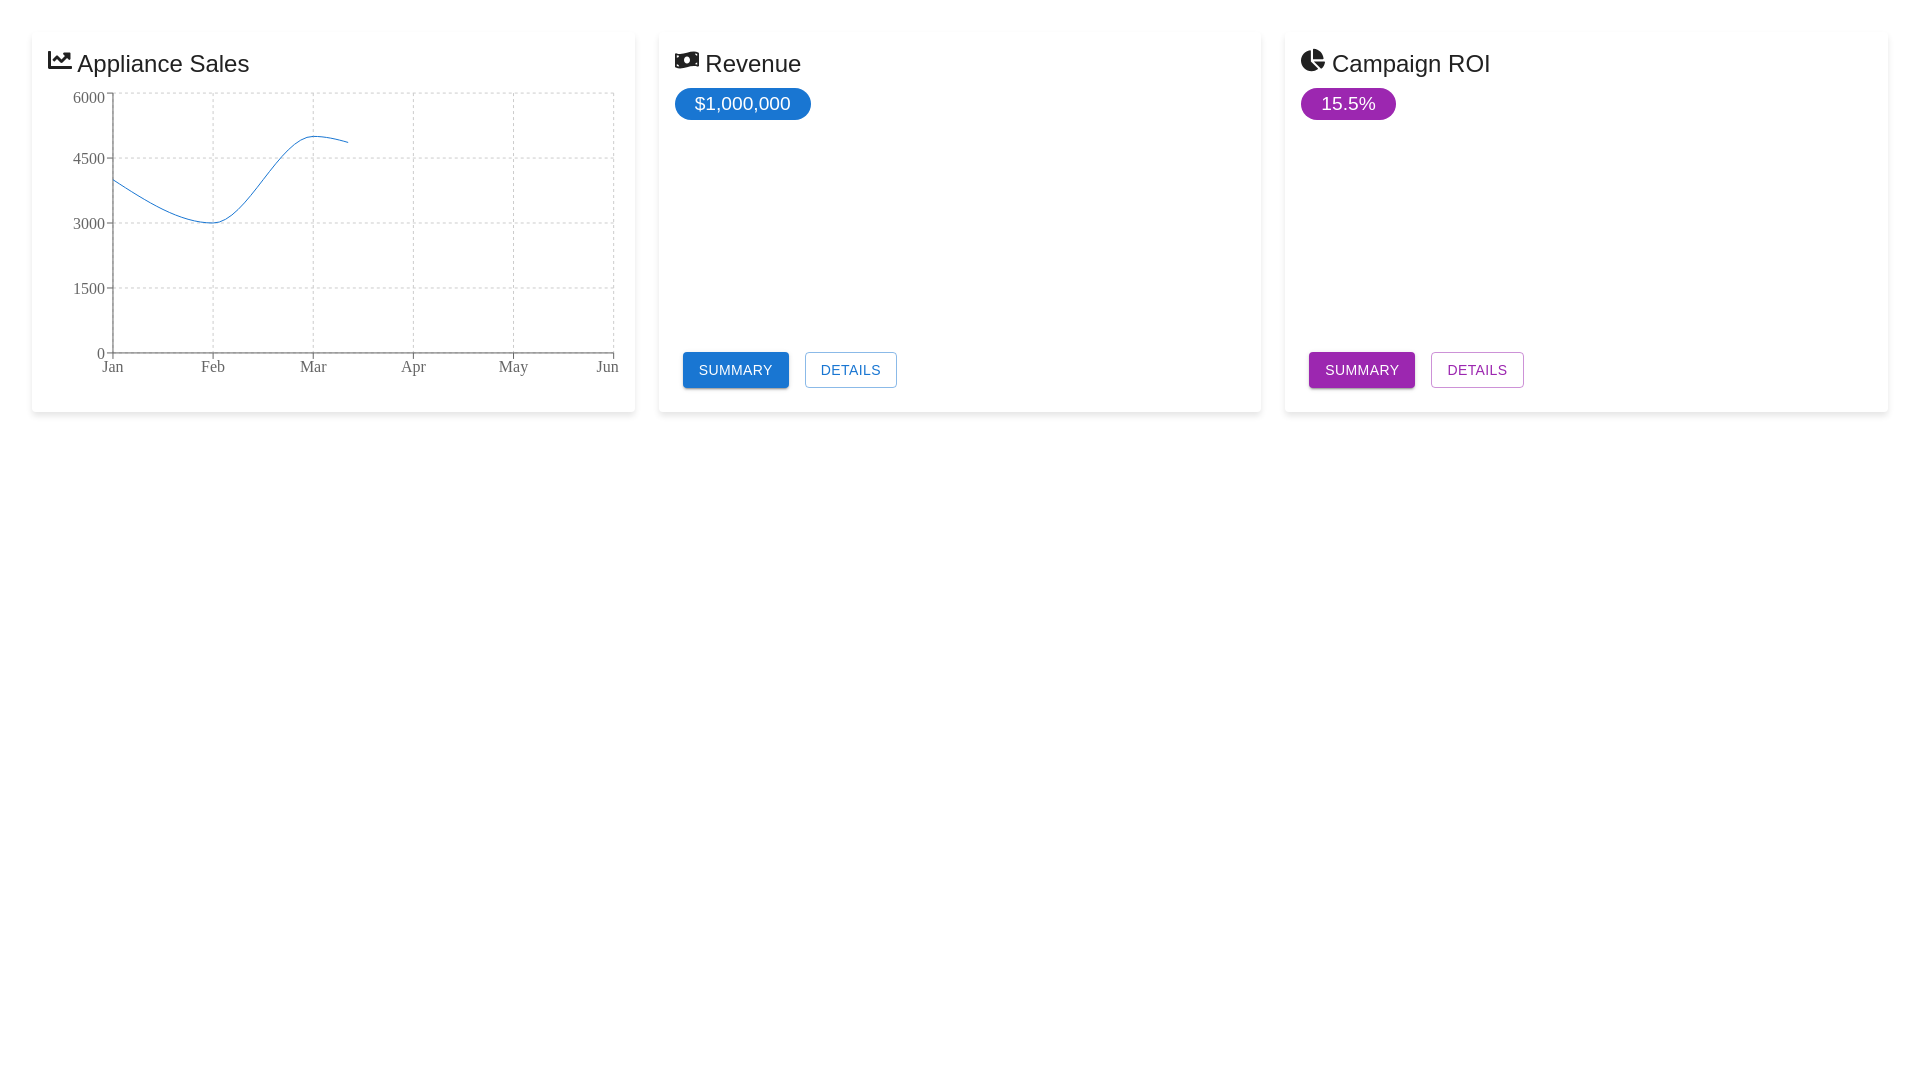This screenshot has height=1080, width=1920.
Task: Select the Campaign ROI heading text
Action: tap(1411, 64)
